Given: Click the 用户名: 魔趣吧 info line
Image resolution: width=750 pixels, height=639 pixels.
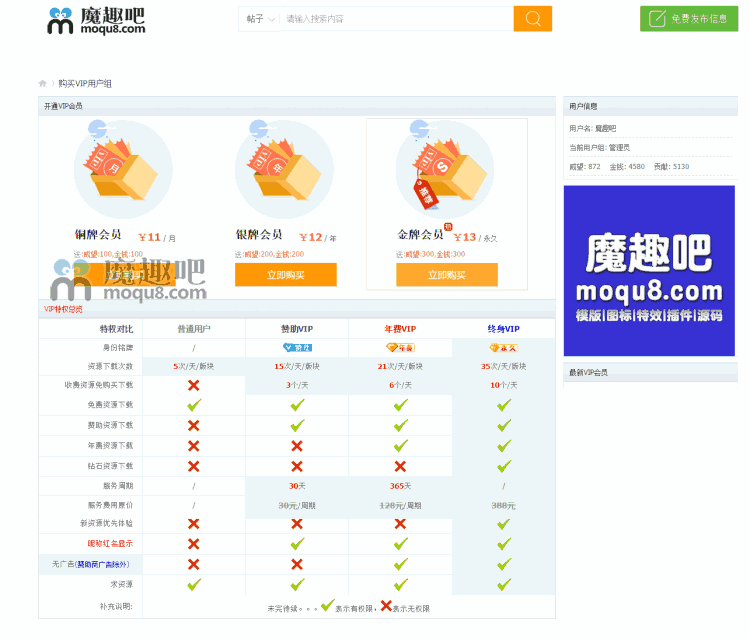Looking at the screenshot, I should click(x=593, y=128).
